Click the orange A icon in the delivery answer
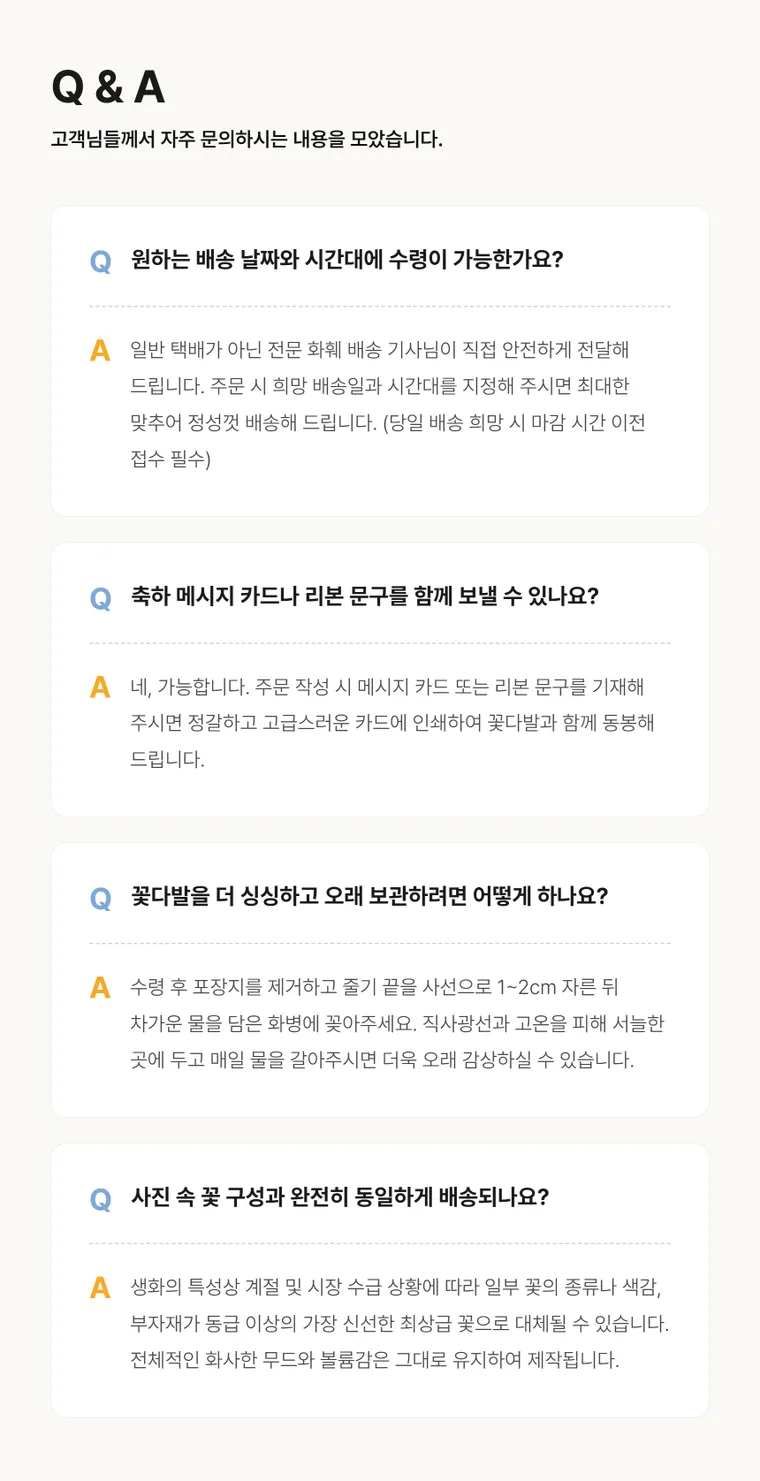760x1481 pixels. tap(100, 351)
